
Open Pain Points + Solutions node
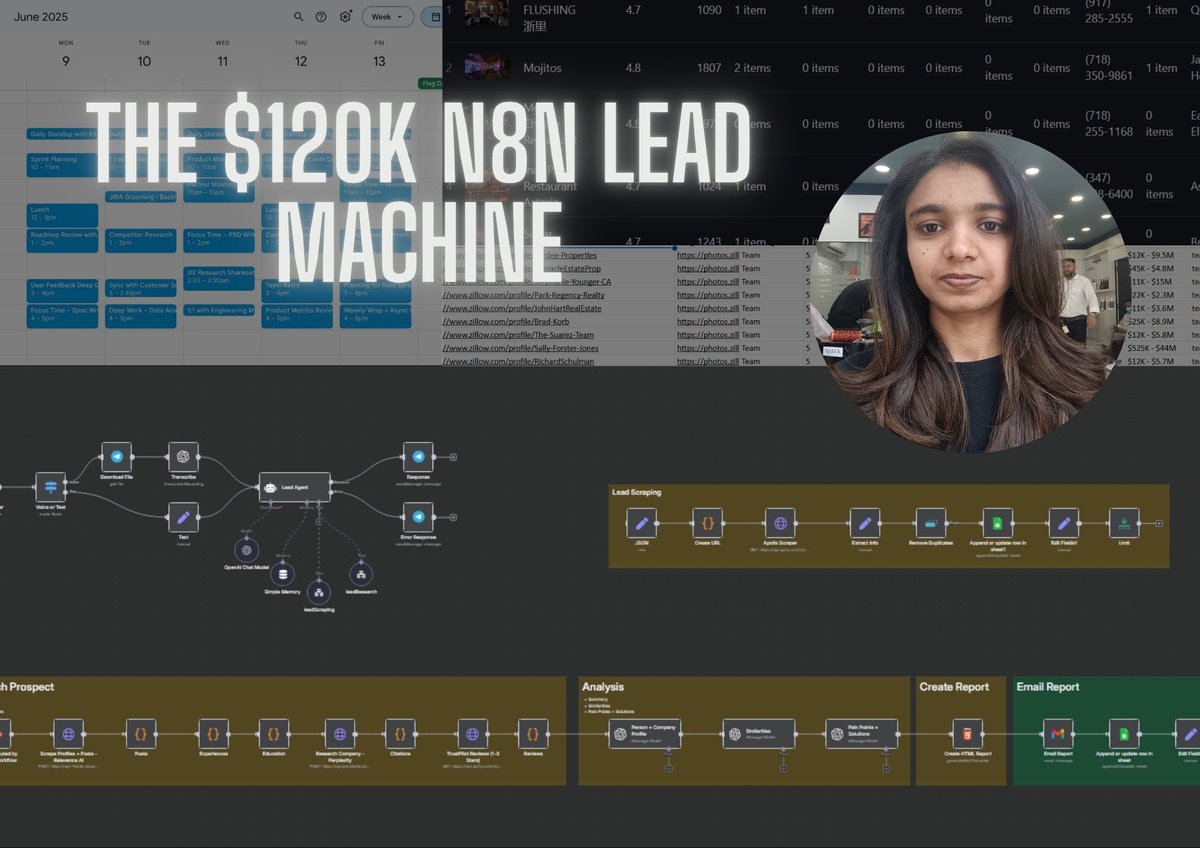click(x=861, y=733)
